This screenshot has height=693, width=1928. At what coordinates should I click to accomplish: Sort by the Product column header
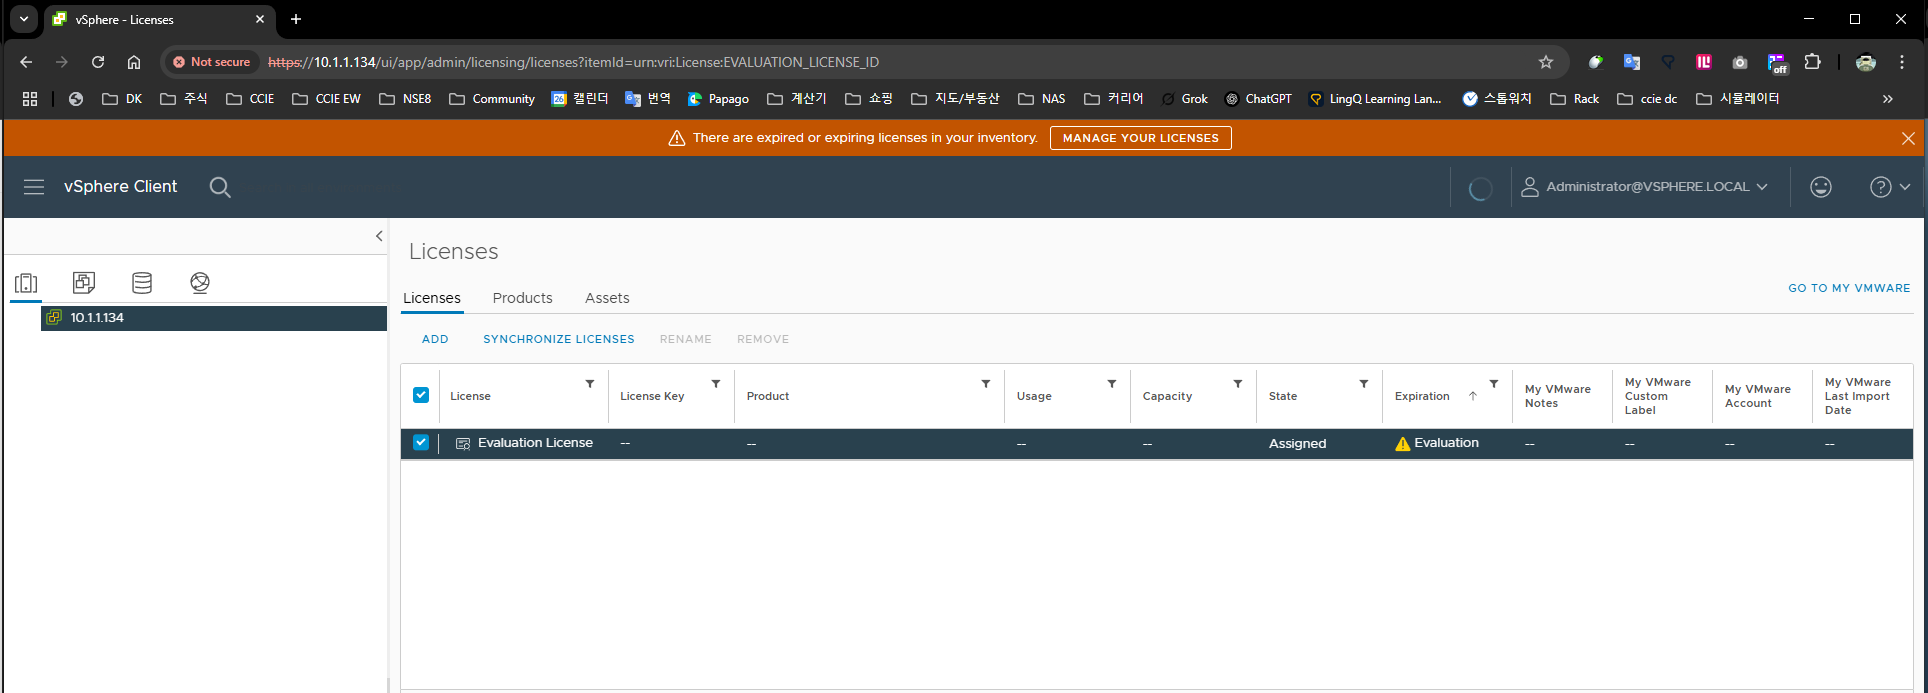(x=768, y=396)
